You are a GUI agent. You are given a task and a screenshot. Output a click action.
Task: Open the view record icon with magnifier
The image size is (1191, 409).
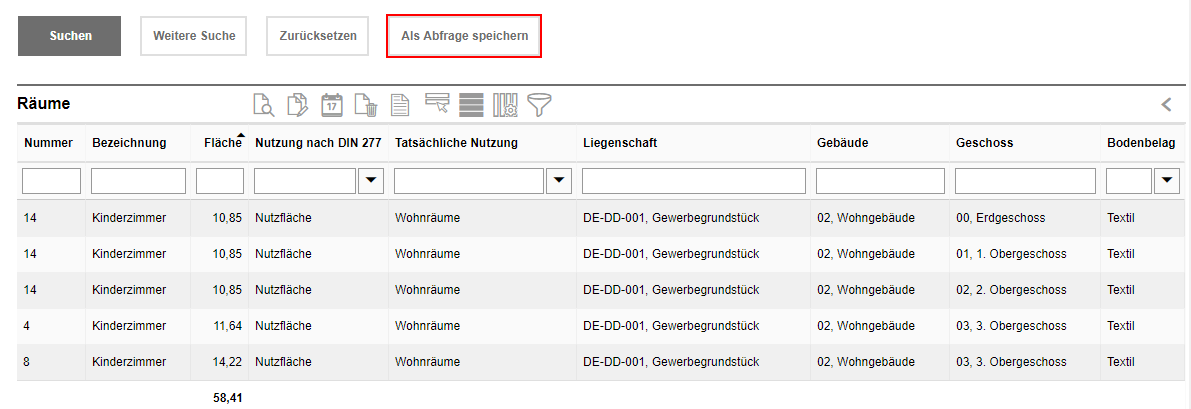(264, 105)
